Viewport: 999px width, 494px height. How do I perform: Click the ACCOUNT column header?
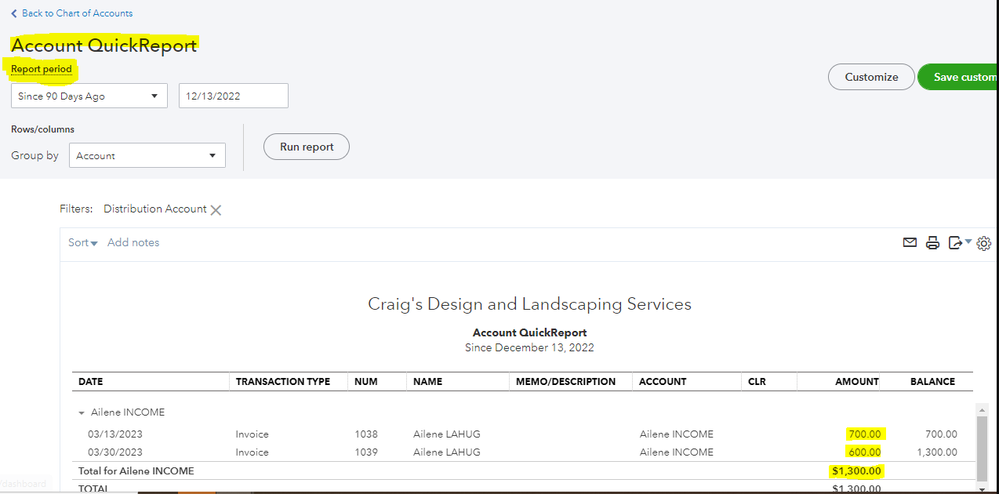663,382
